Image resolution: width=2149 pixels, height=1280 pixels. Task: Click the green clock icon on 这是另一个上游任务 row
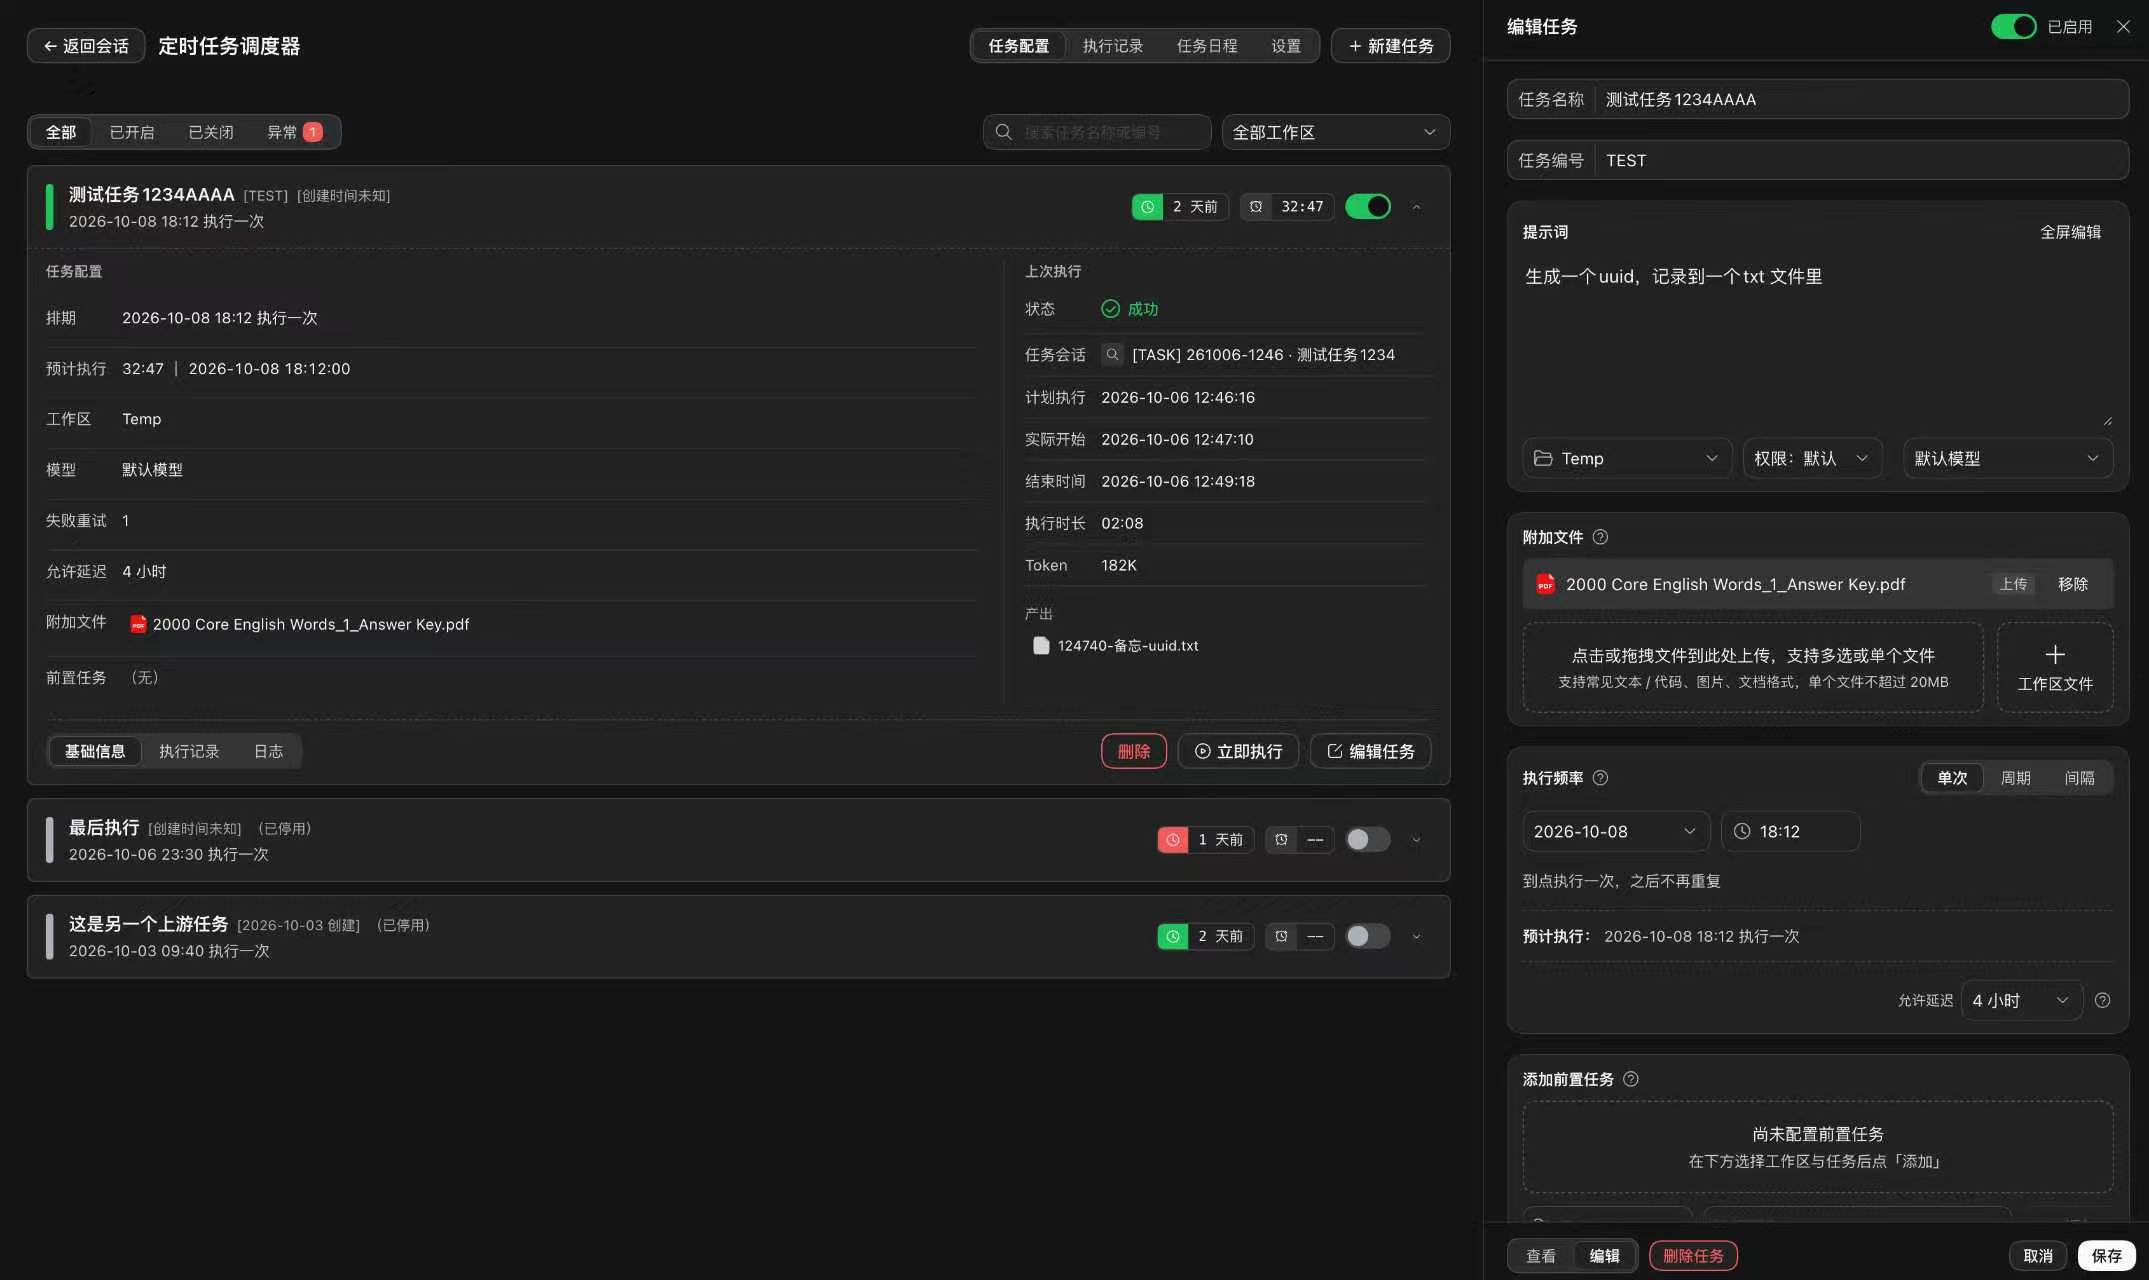click(1173, 937)
